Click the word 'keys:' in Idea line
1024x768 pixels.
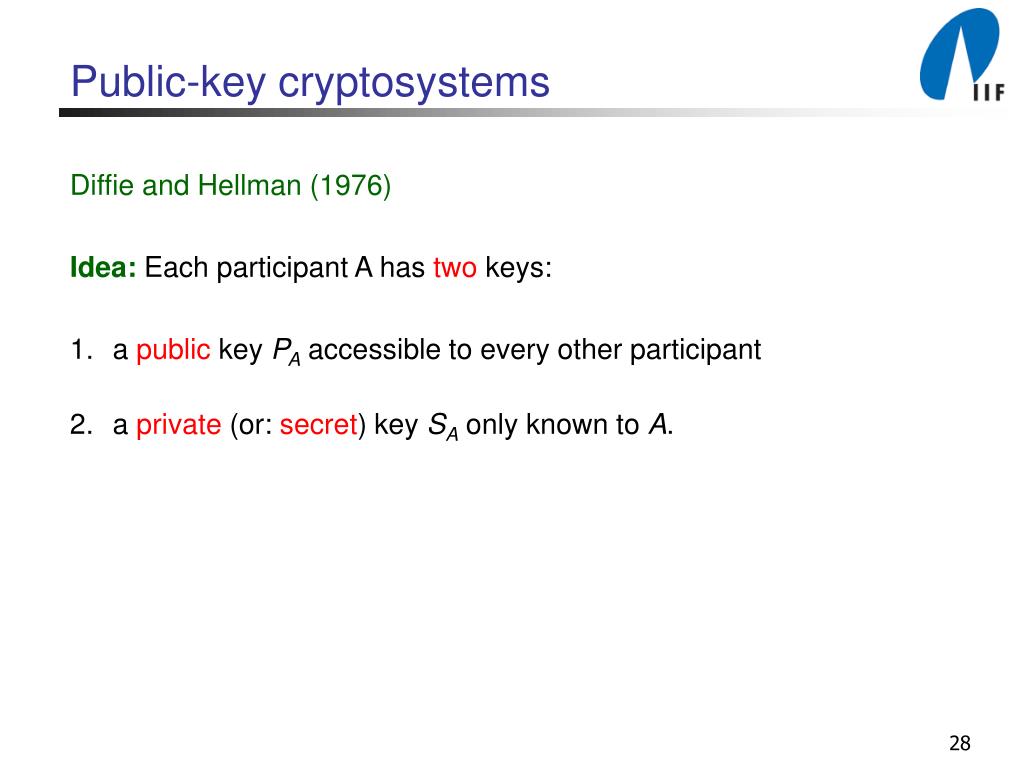click(x=518, y=268)
